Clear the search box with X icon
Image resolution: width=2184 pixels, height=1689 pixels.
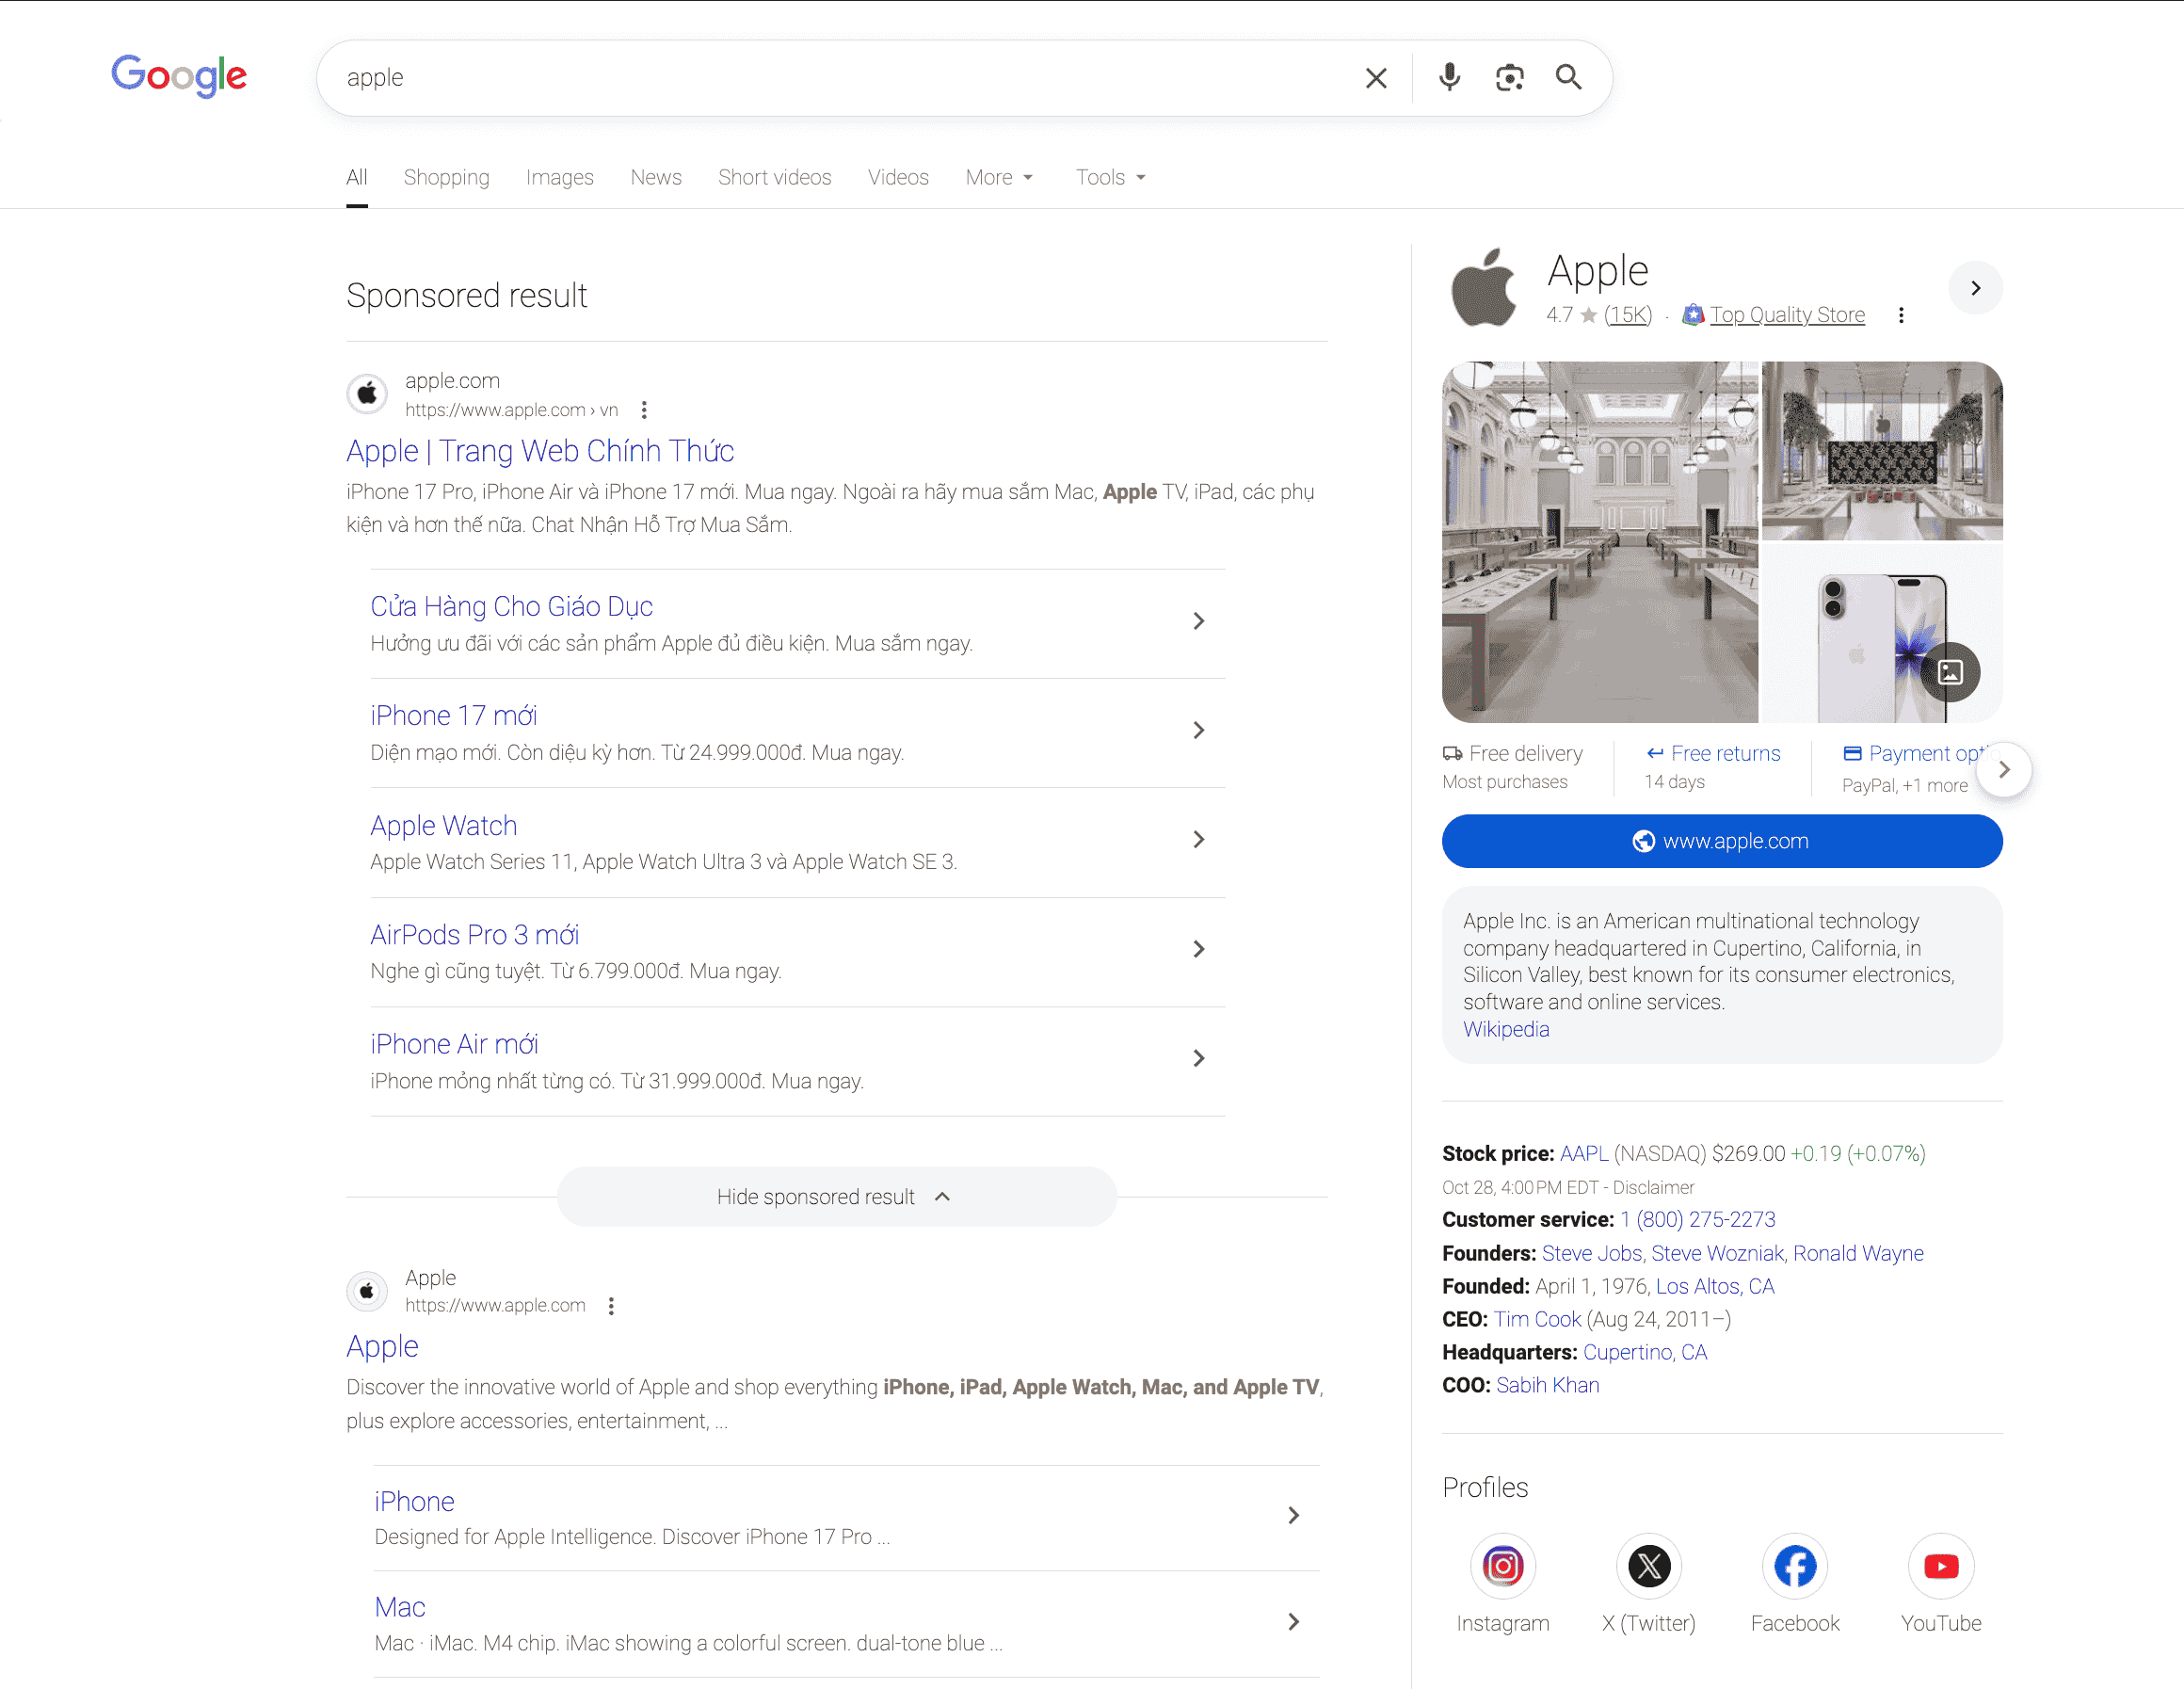[x=1376, y=78]
